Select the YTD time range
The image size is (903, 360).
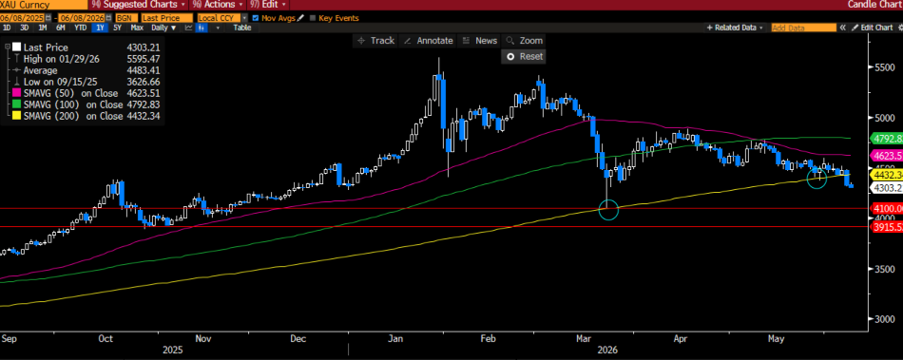(x=80, y=28)
